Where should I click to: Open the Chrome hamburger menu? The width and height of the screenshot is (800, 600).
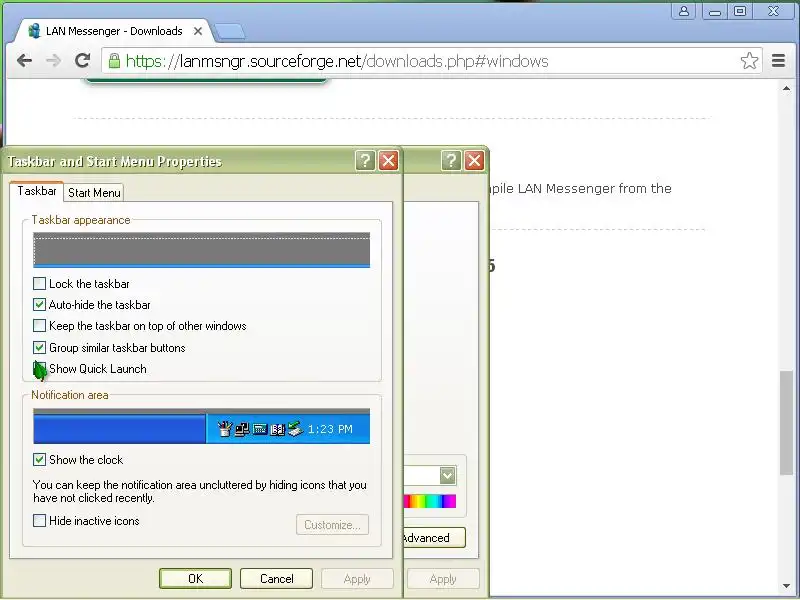tap(778, 61)
